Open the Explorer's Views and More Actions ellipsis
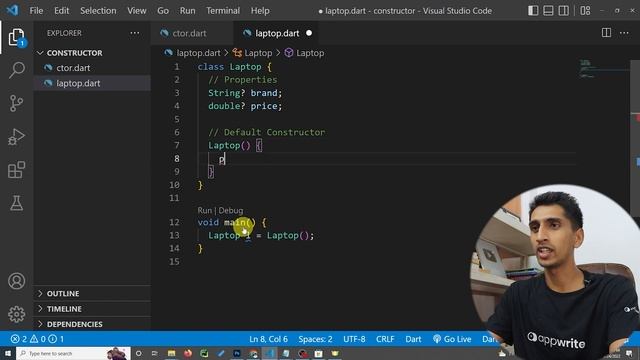 coord(134,33)
